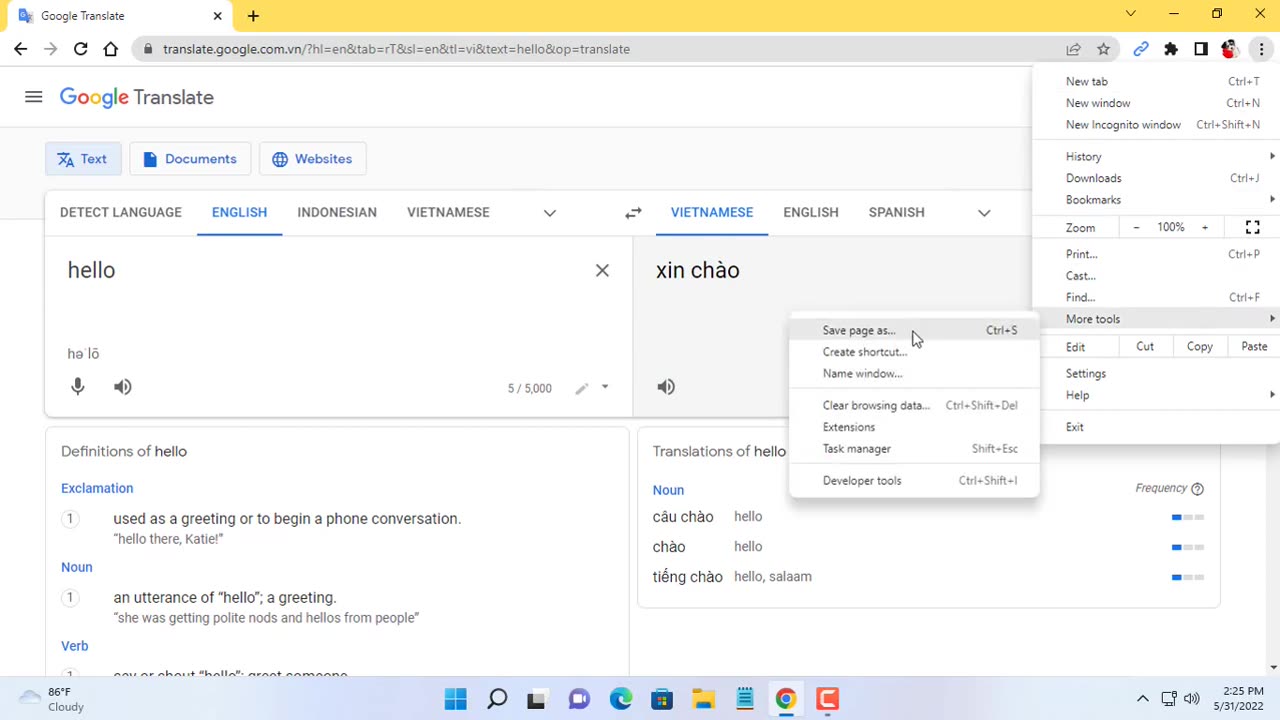This screenshot has height=720, width=1280.
Task: Choose 'Create shortcut...' from More tools
Action: point(914,352)
